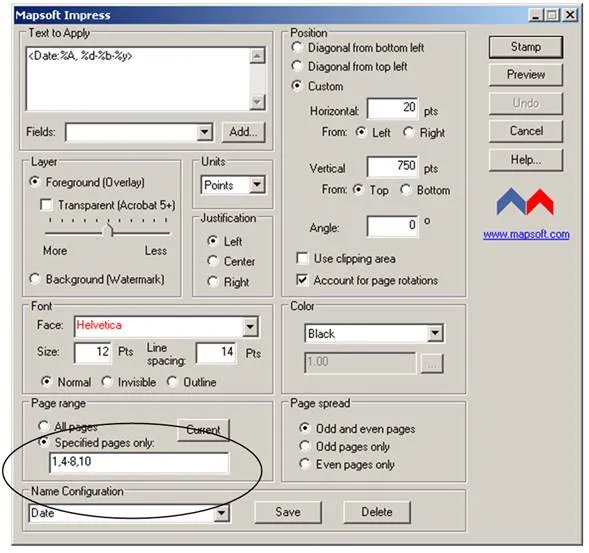The image size is (589, 553).
Task: Select Odd pages only
Action: click(304, 446)
